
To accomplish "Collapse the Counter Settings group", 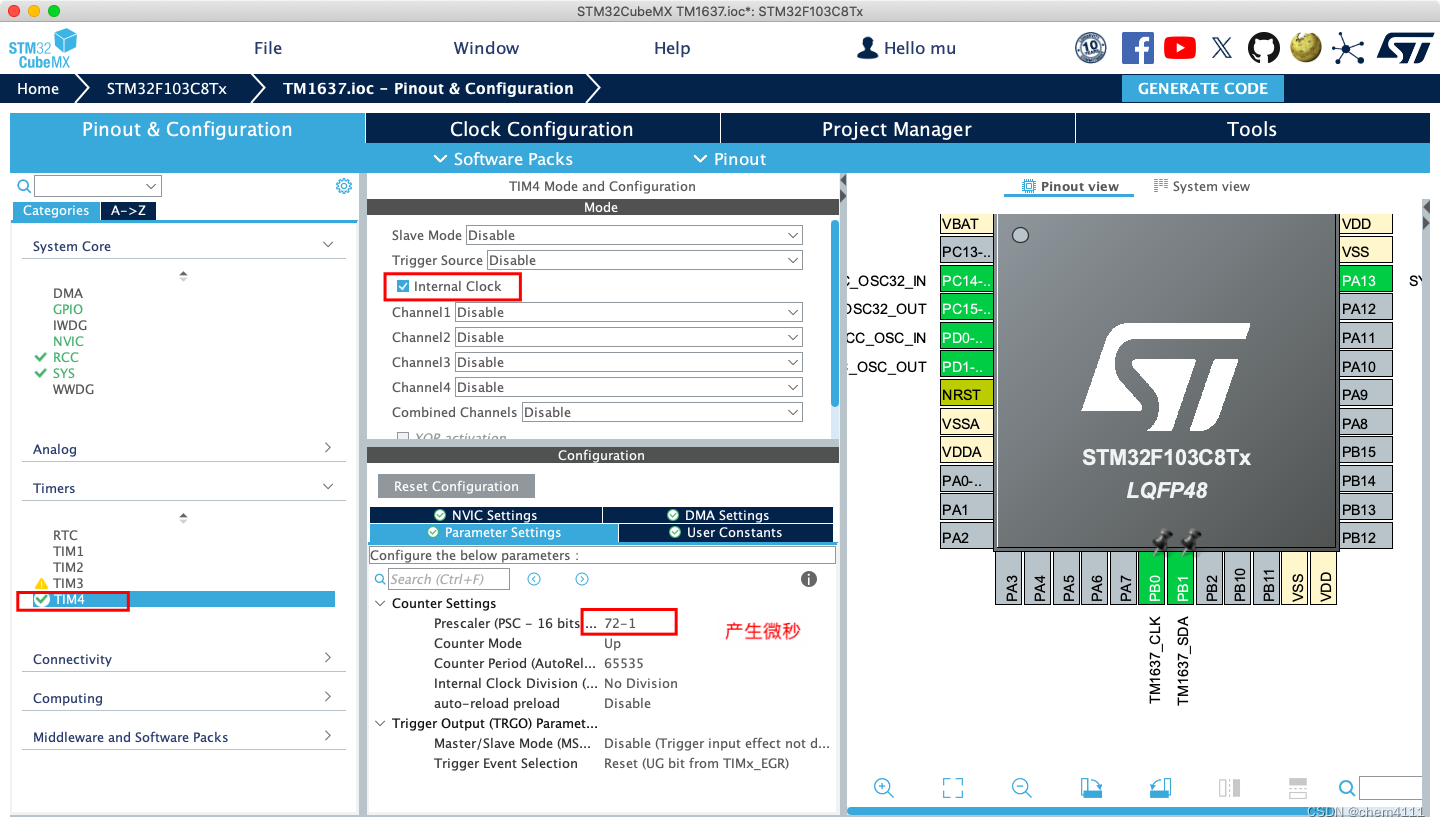I will click(380, 603).
